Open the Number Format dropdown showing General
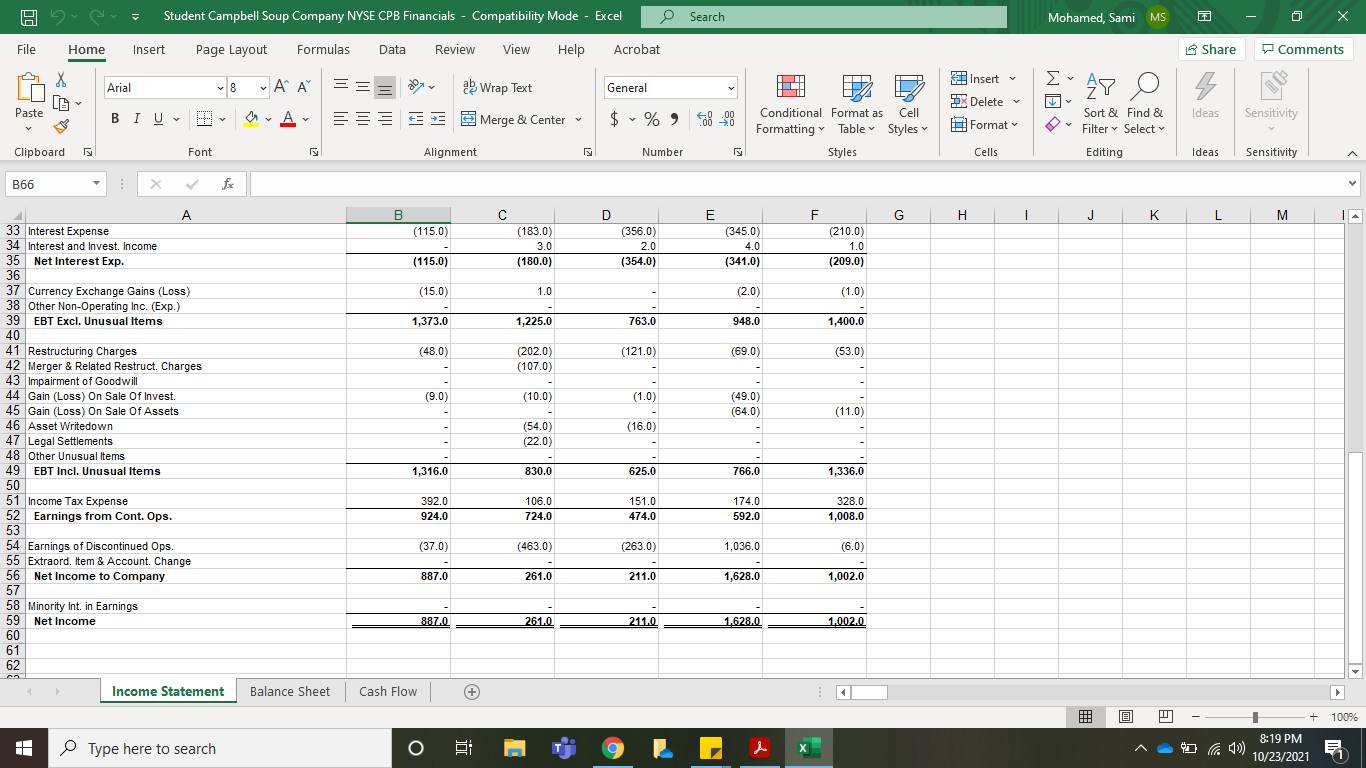This screenshot has height=768, width=1366. pos(666,87)
